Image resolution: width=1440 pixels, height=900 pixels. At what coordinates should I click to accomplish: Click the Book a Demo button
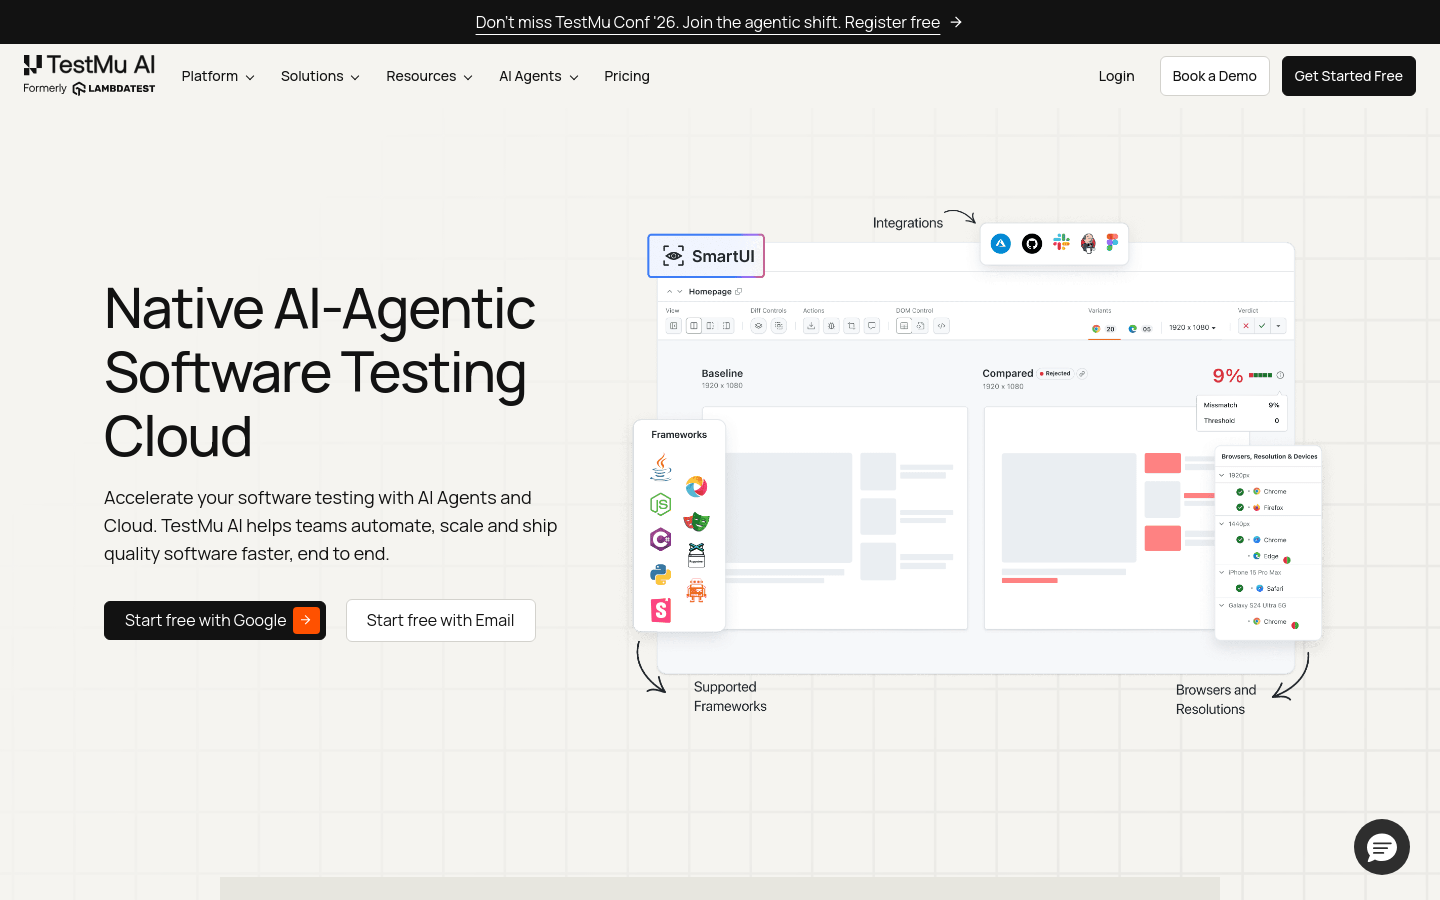click(x=1215, y=76)
